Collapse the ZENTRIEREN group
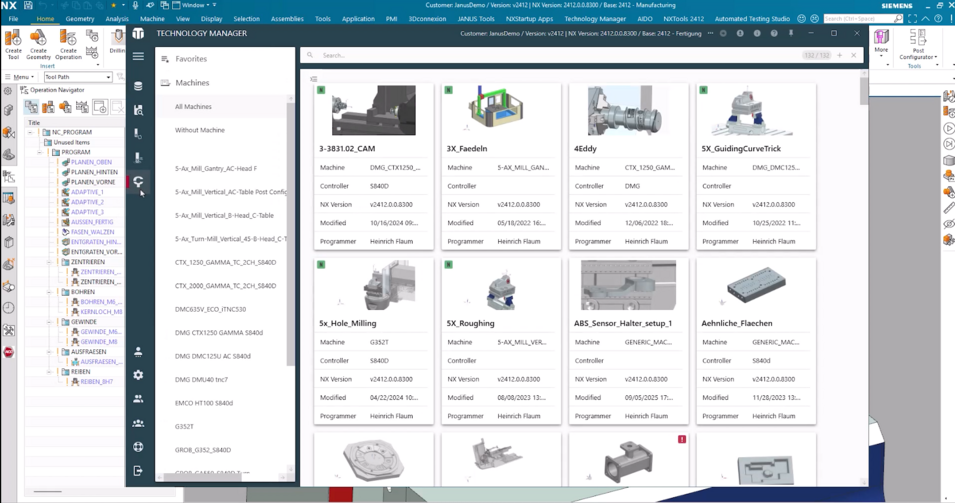Image resolution: width=955 pixels, height=503 pixels. point(49,262)
